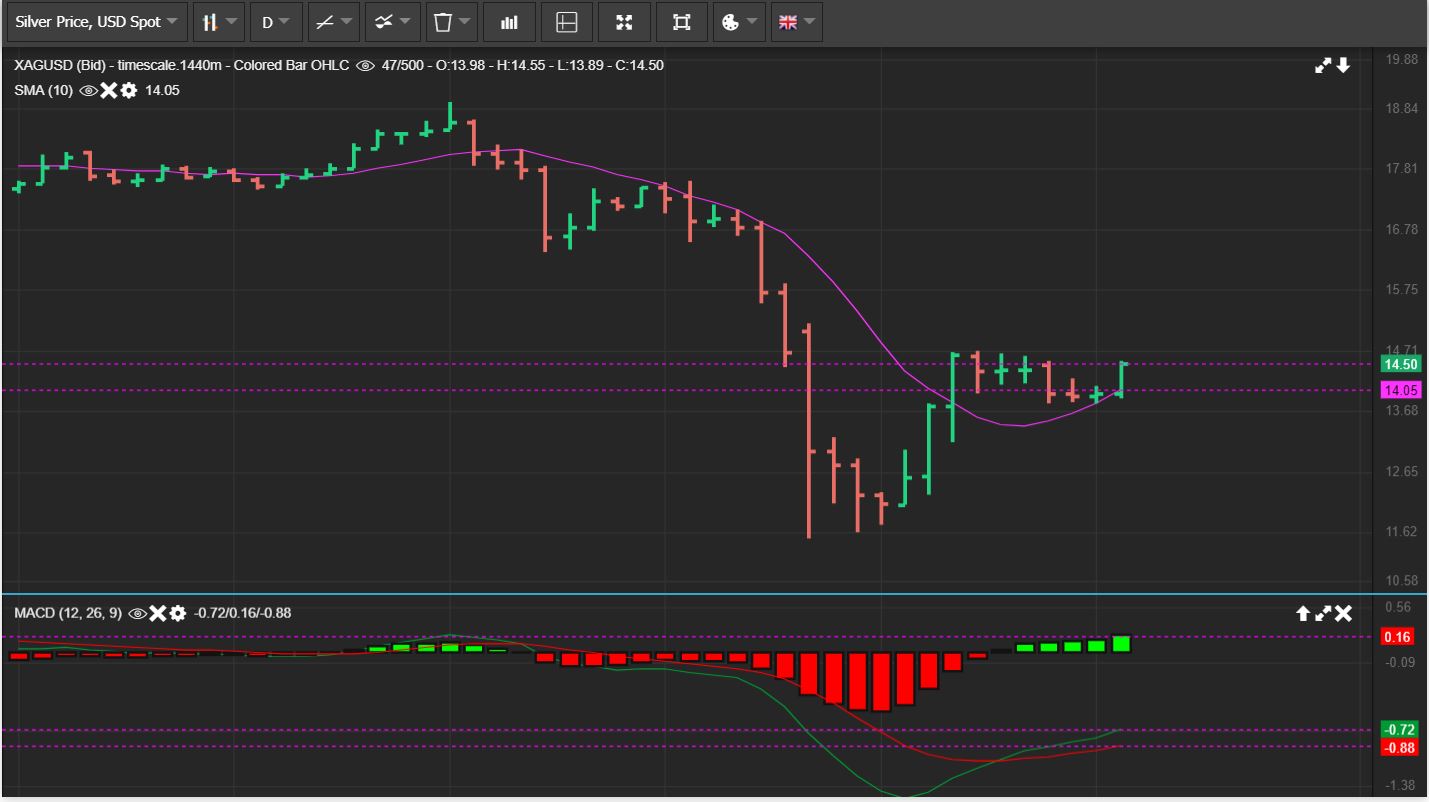Click the -0.09 MACD axis value
This screenshot has height=802, width=1429.
[x=1400, y=661]
